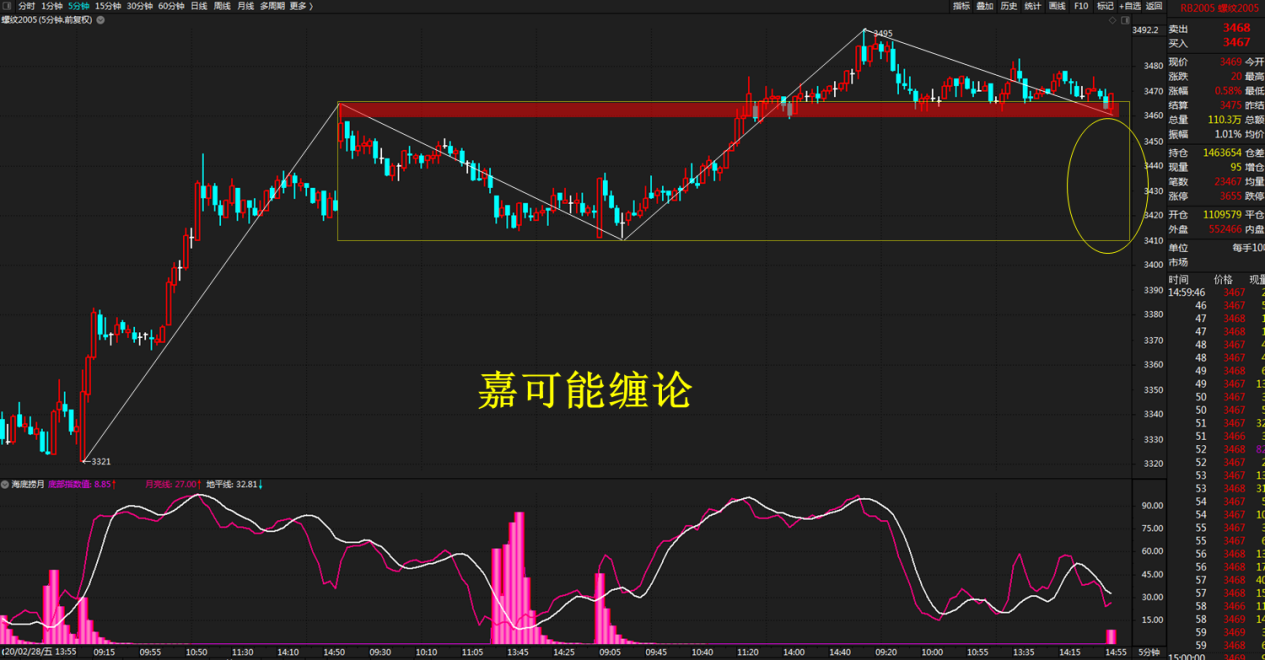Open the 指标 indicators button

pyautogui.click(x=961, y=6)
